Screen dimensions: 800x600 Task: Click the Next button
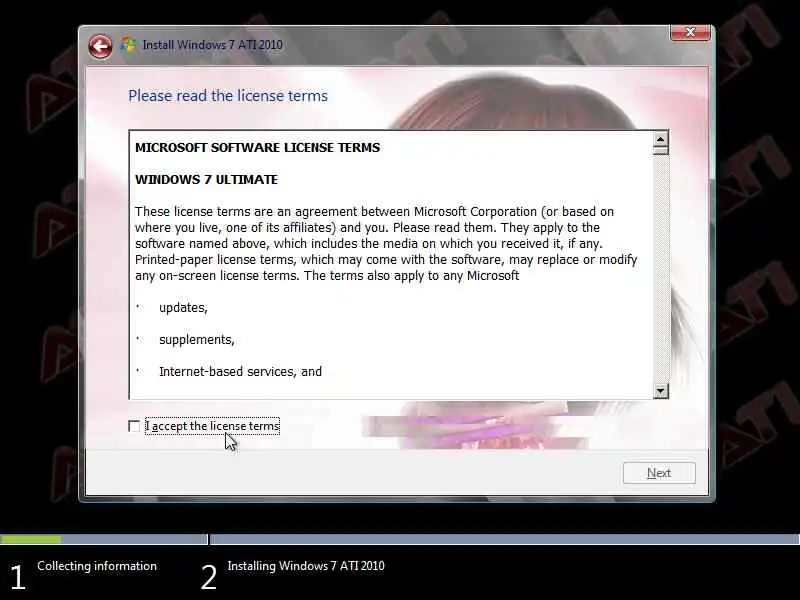[x=659, y=473]
